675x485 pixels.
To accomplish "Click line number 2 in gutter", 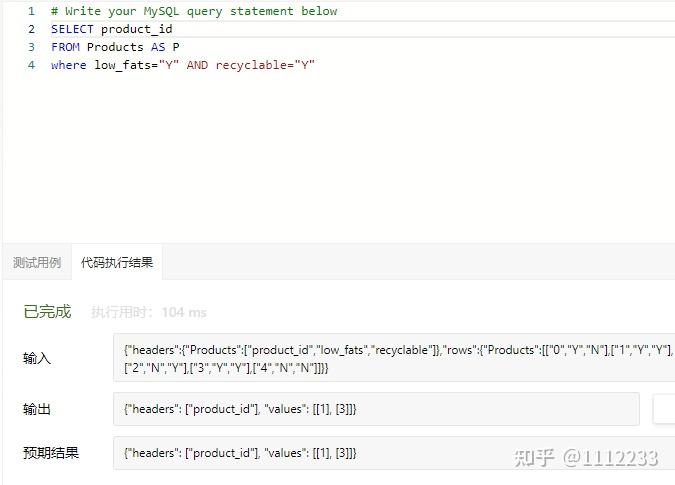I will click(31, 29).
